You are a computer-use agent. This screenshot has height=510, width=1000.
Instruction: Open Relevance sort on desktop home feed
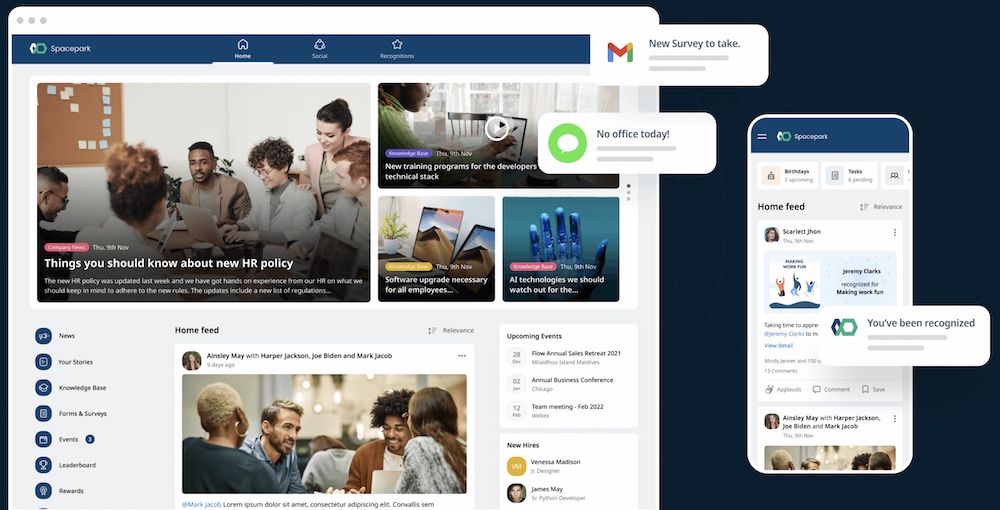[451, 330]
